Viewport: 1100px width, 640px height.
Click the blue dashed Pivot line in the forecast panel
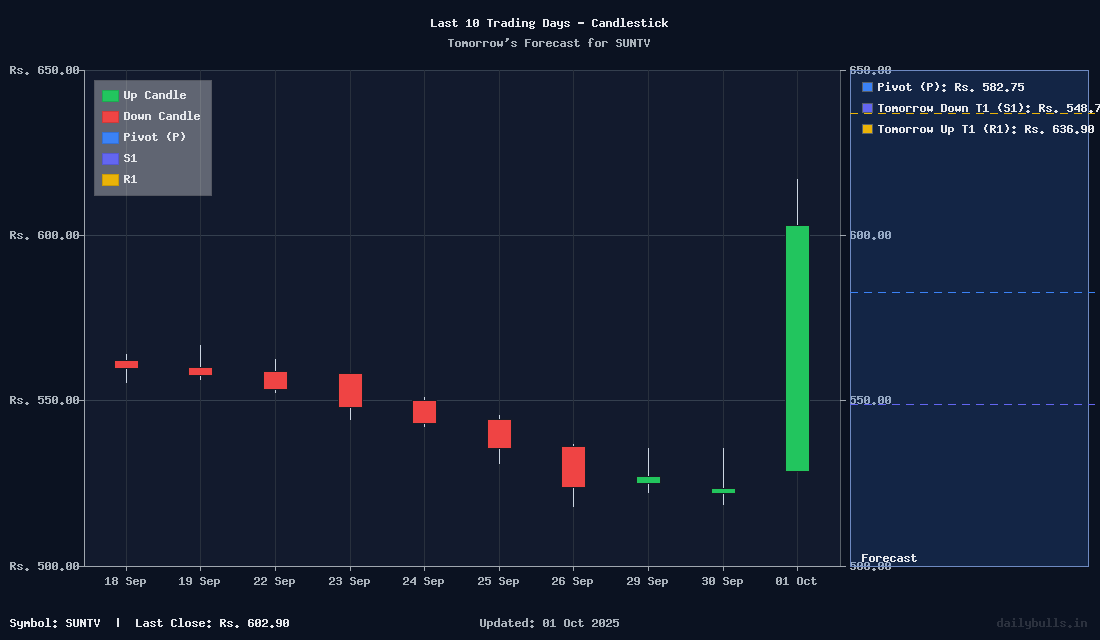(x=970, y=293)
